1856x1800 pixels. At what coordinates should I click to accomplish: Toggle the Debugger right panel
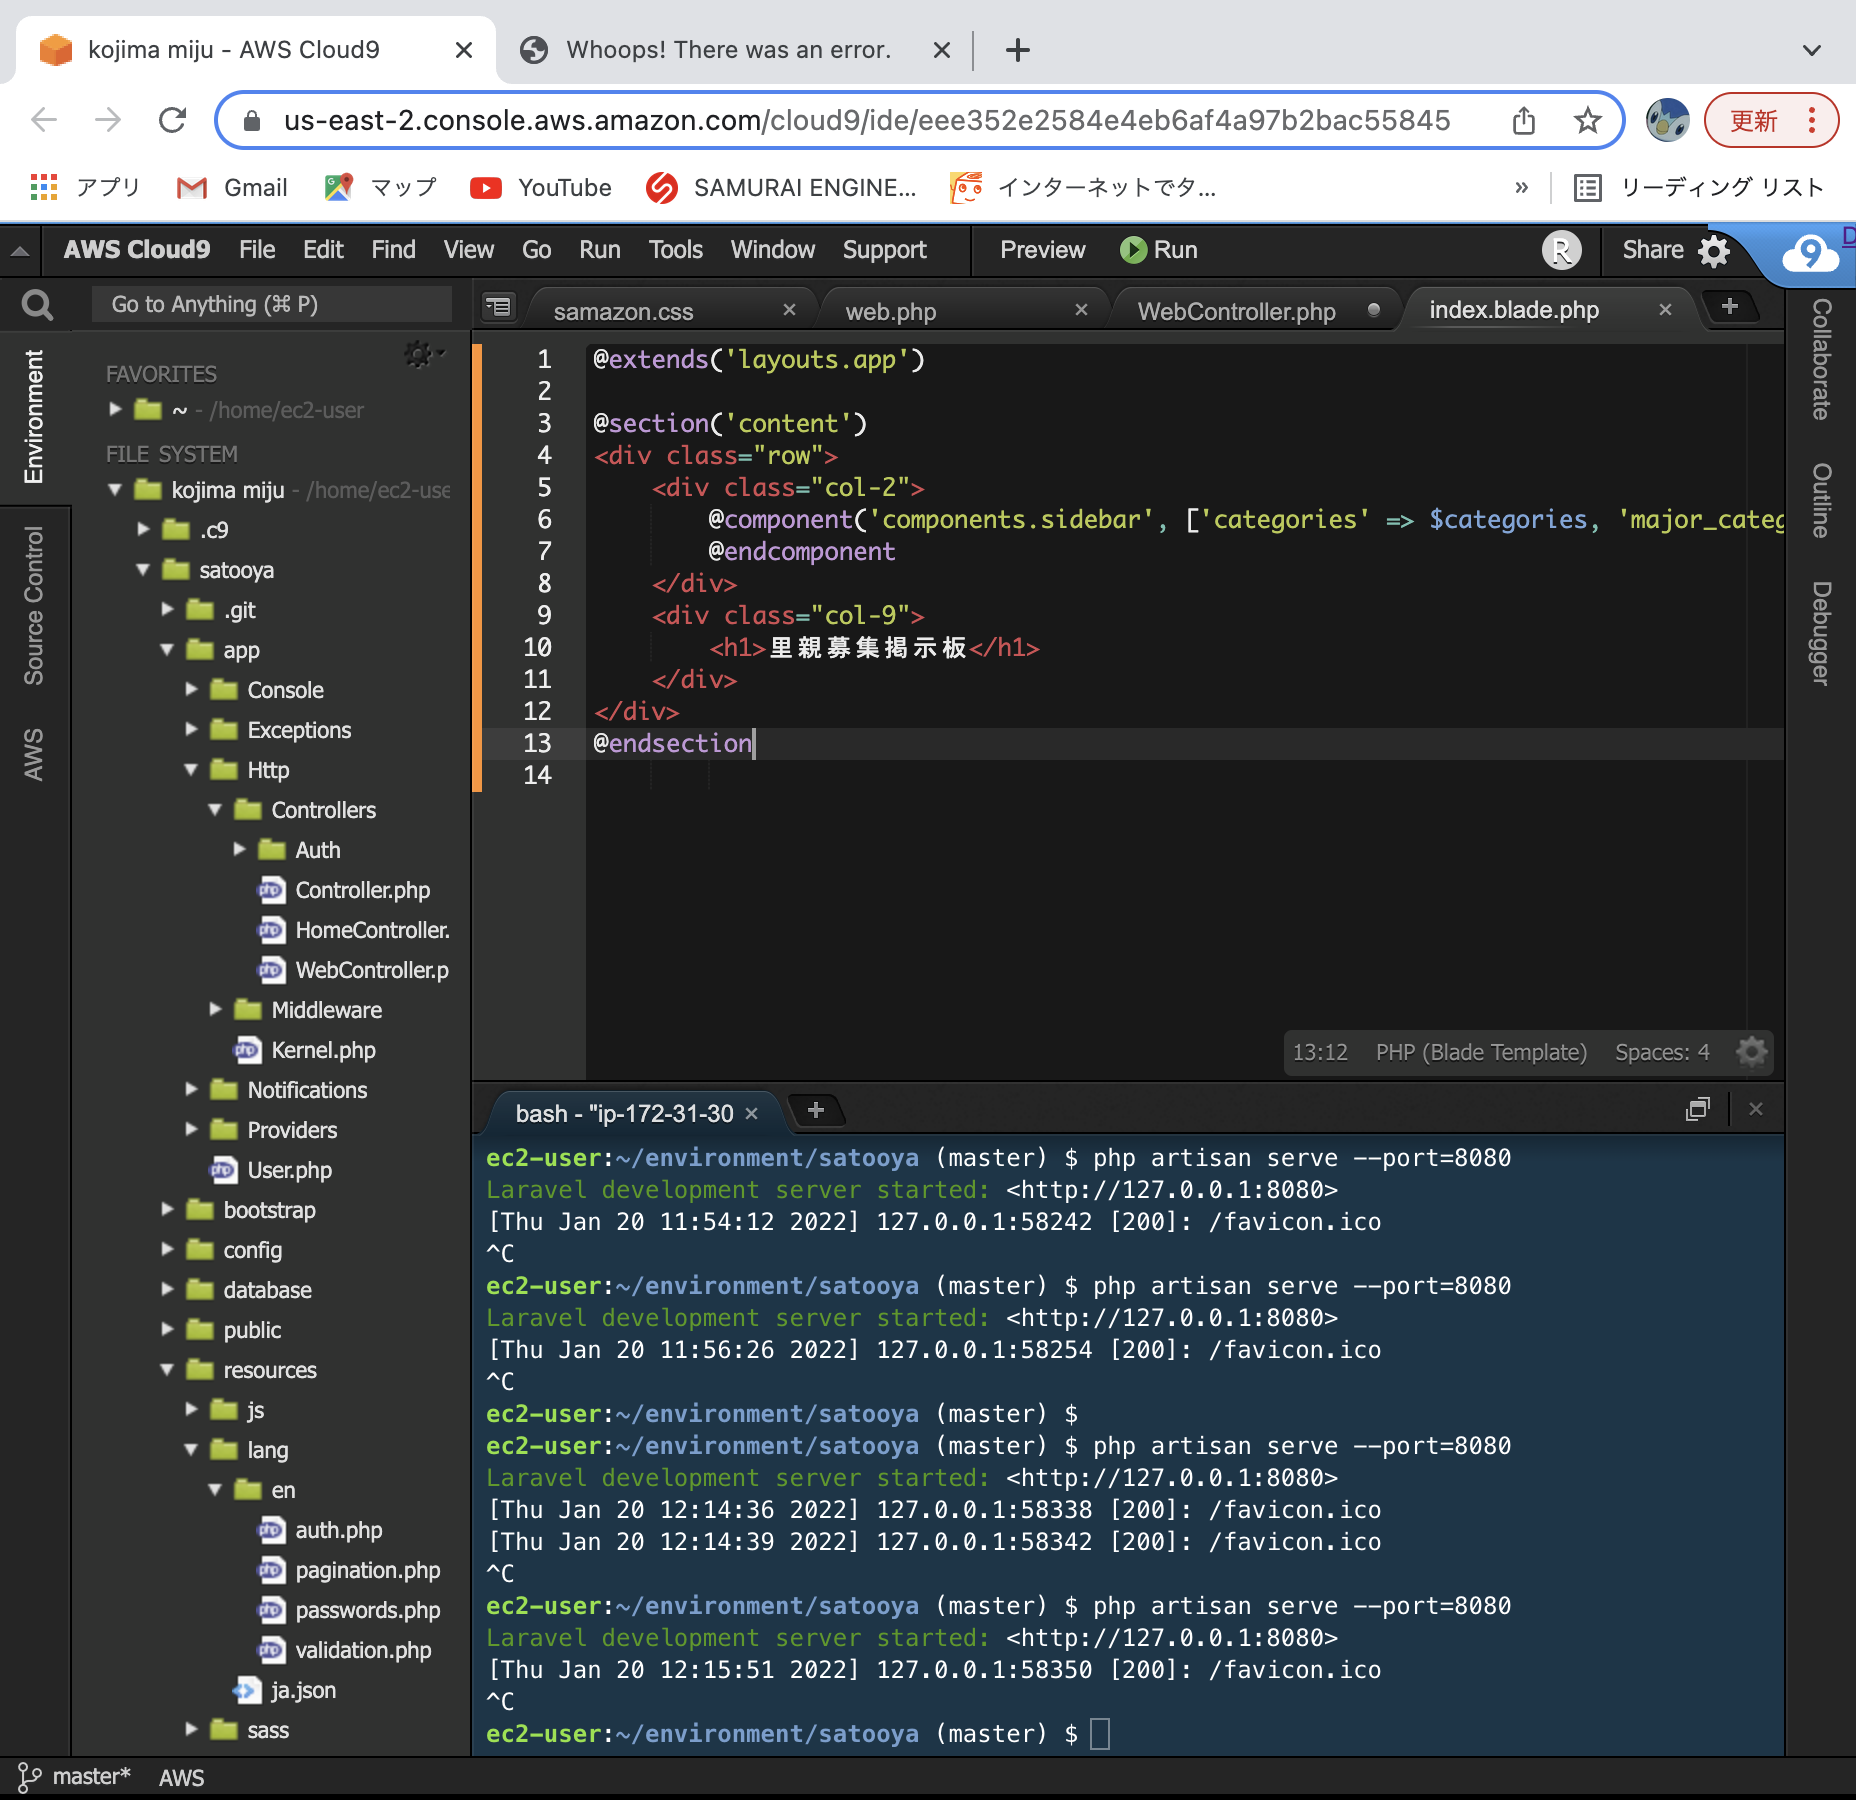click(x=1821, y=634)
